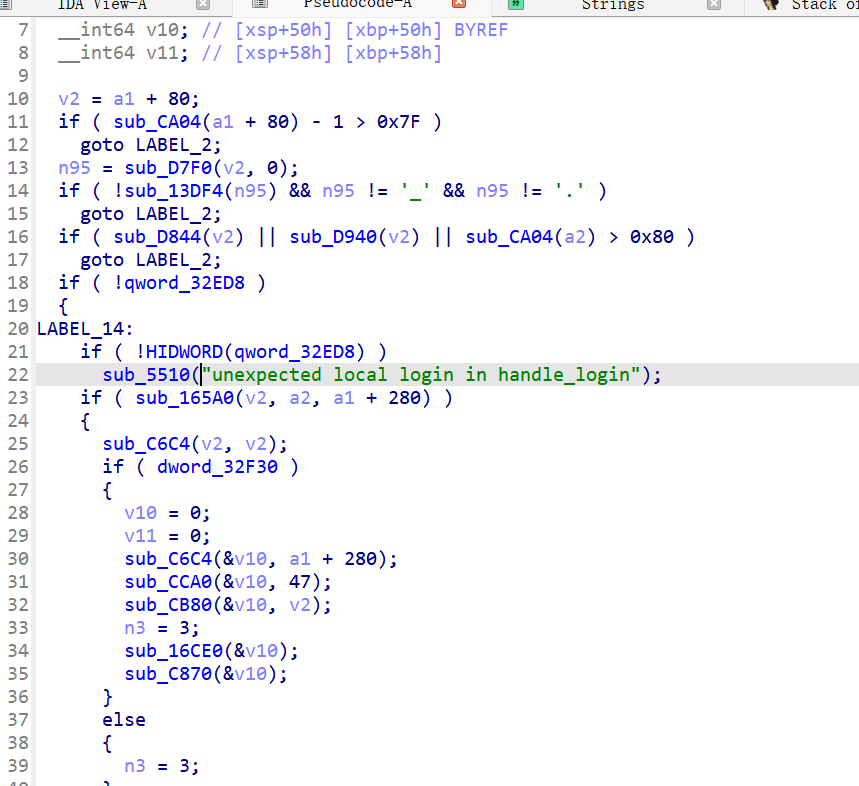Switch to the IDA View-A tab
859x786 pixels.
coord(103,5)
